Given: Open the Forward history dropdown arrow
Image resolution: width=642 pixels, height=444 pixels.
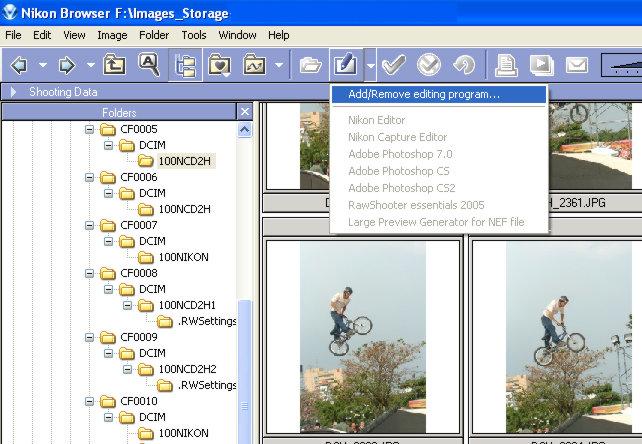Looking at the screenshot, I should 90,65.
